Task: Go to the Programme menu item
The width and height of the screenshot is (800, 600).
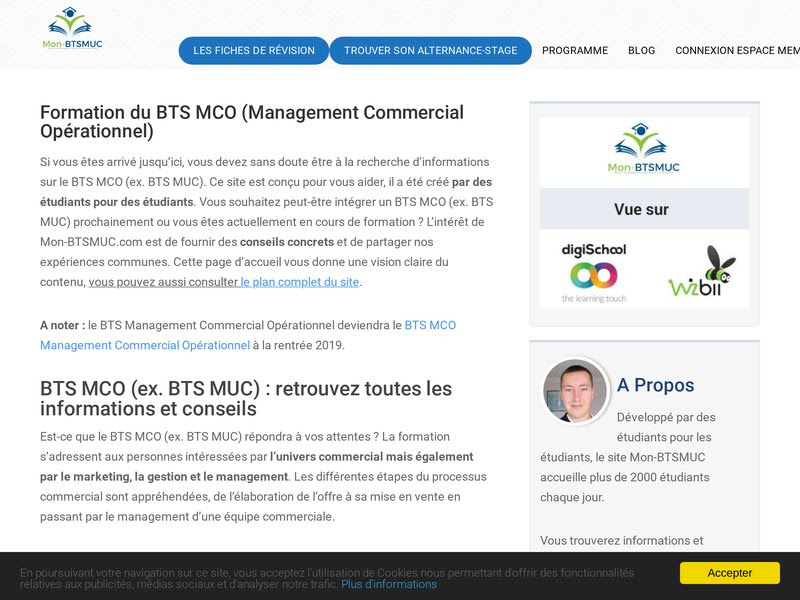Action: point(575,51)
